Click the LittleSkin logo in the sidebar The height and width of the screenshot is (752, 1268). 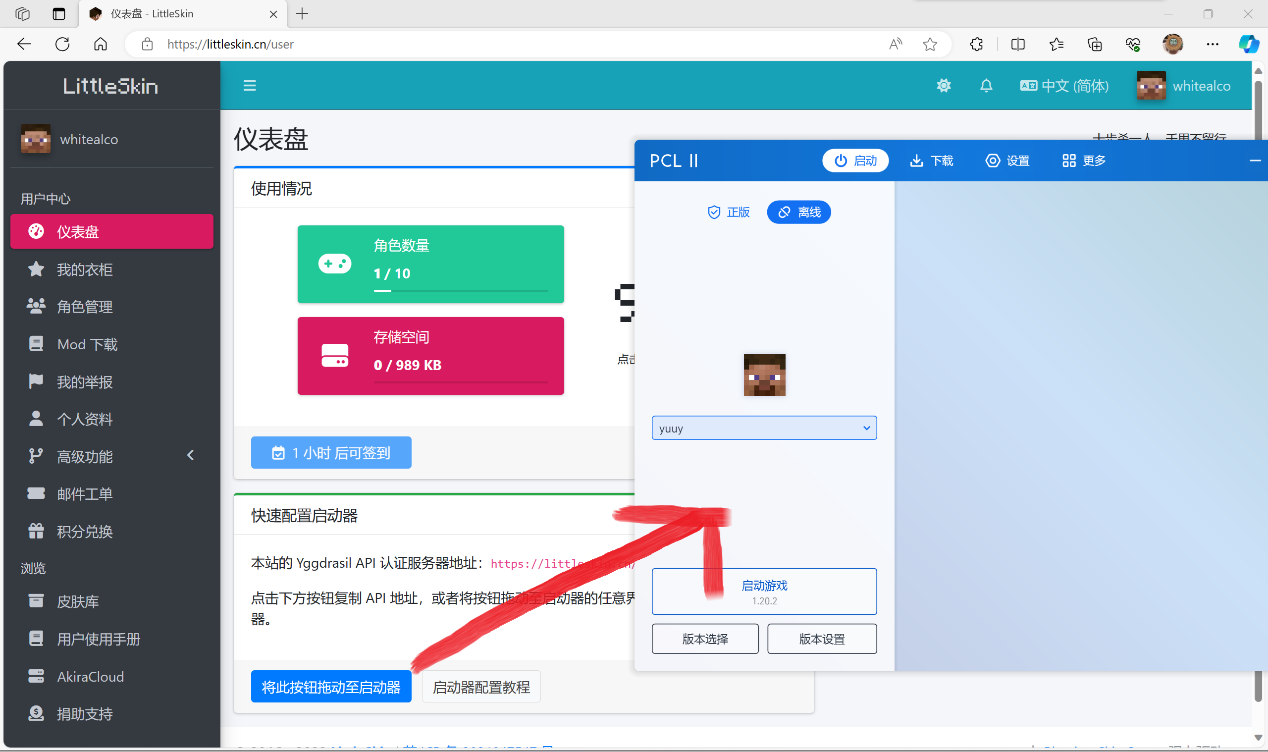(110, 86)
